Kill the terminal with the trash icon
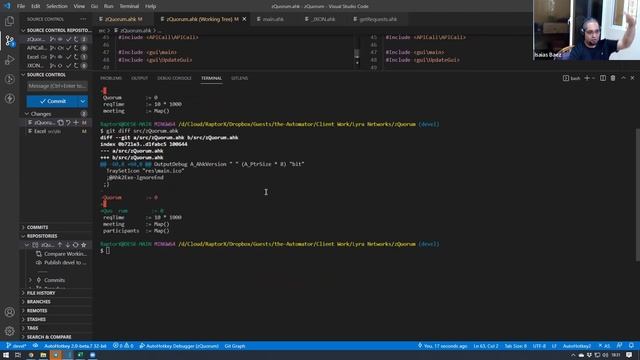640x360 pixels. (613, 78)
